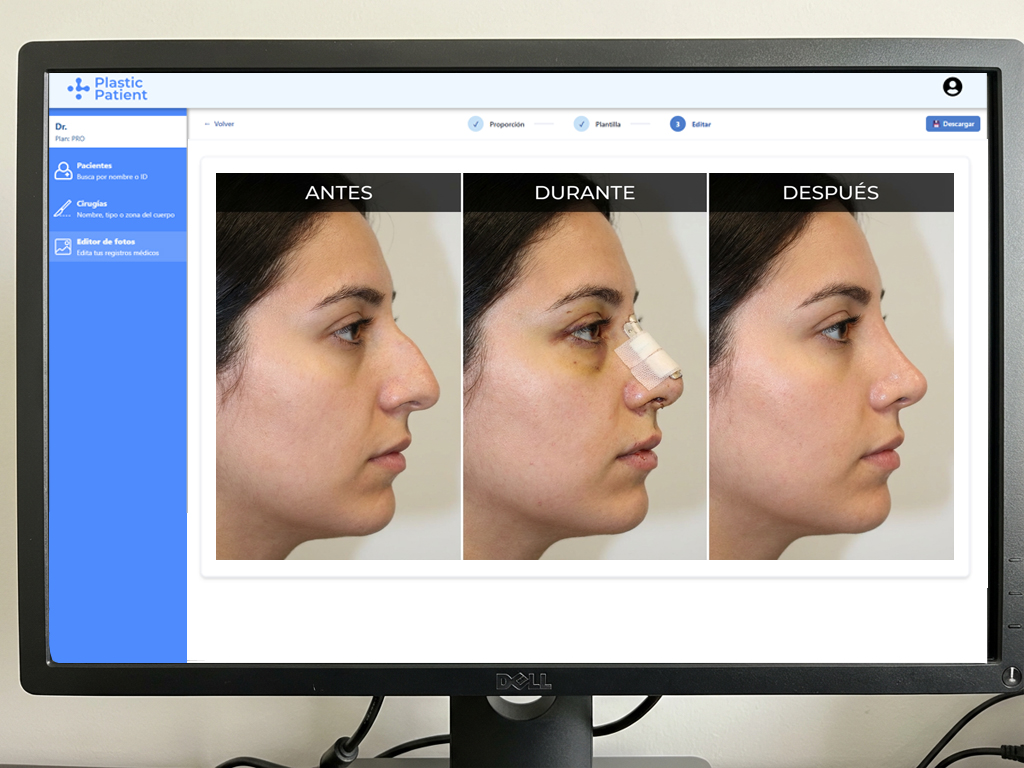This screenshot has width=1024, height=768.
Task: Select the ANTES profile photo
Action: tap(338, 385)
